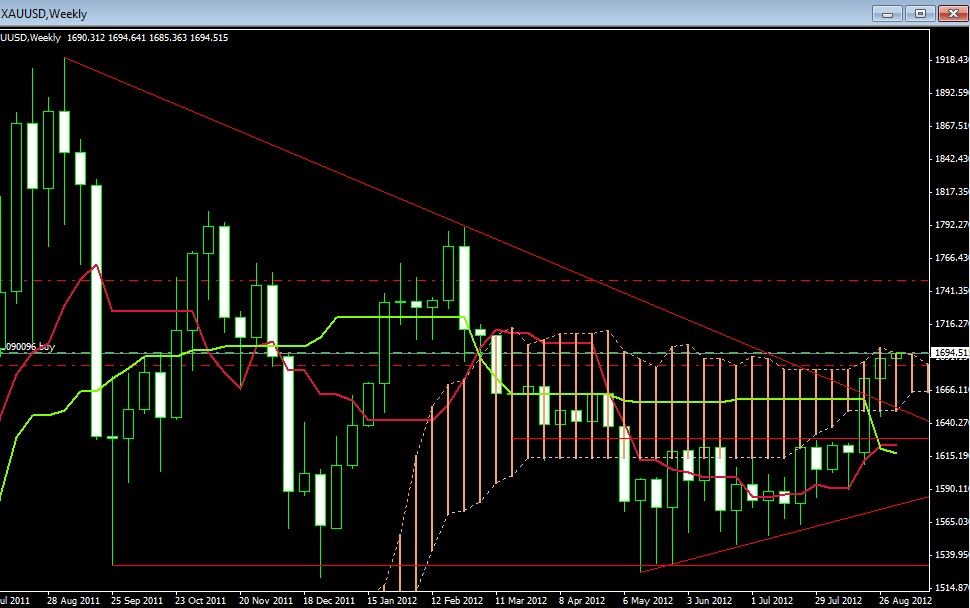Viewport: 970px width, 608px height.
Task: Click the 26 Aug 2012 date label
Action: [905, 601]
